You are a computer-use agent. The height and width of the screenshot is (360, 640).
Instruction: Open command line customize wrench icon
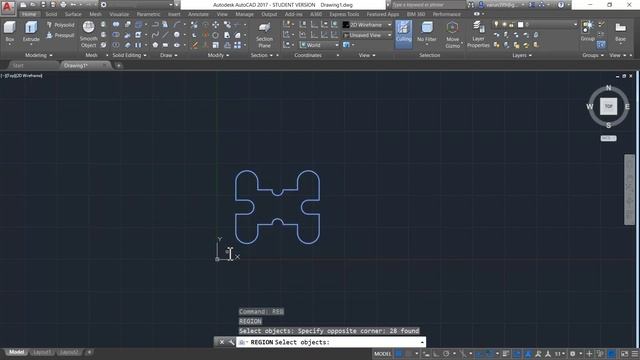tap(231, 342)
